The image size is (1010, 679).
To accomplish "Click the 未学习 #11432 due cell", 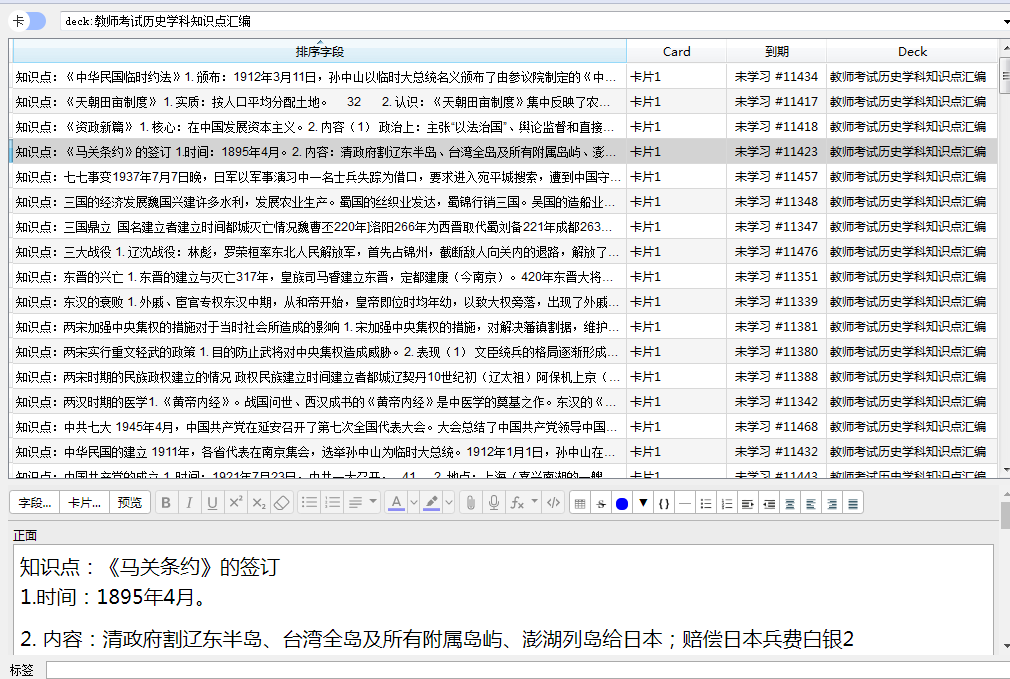I will coord(776,452).
